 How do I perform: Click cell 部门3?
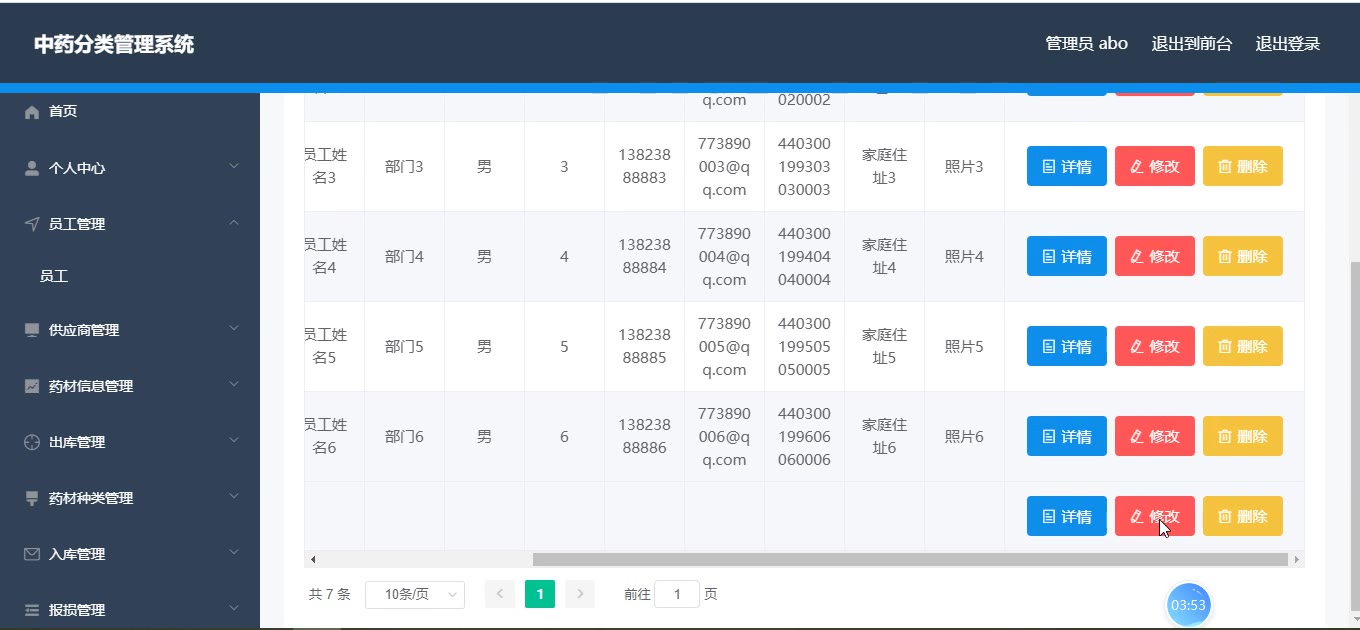coord(404,167)
